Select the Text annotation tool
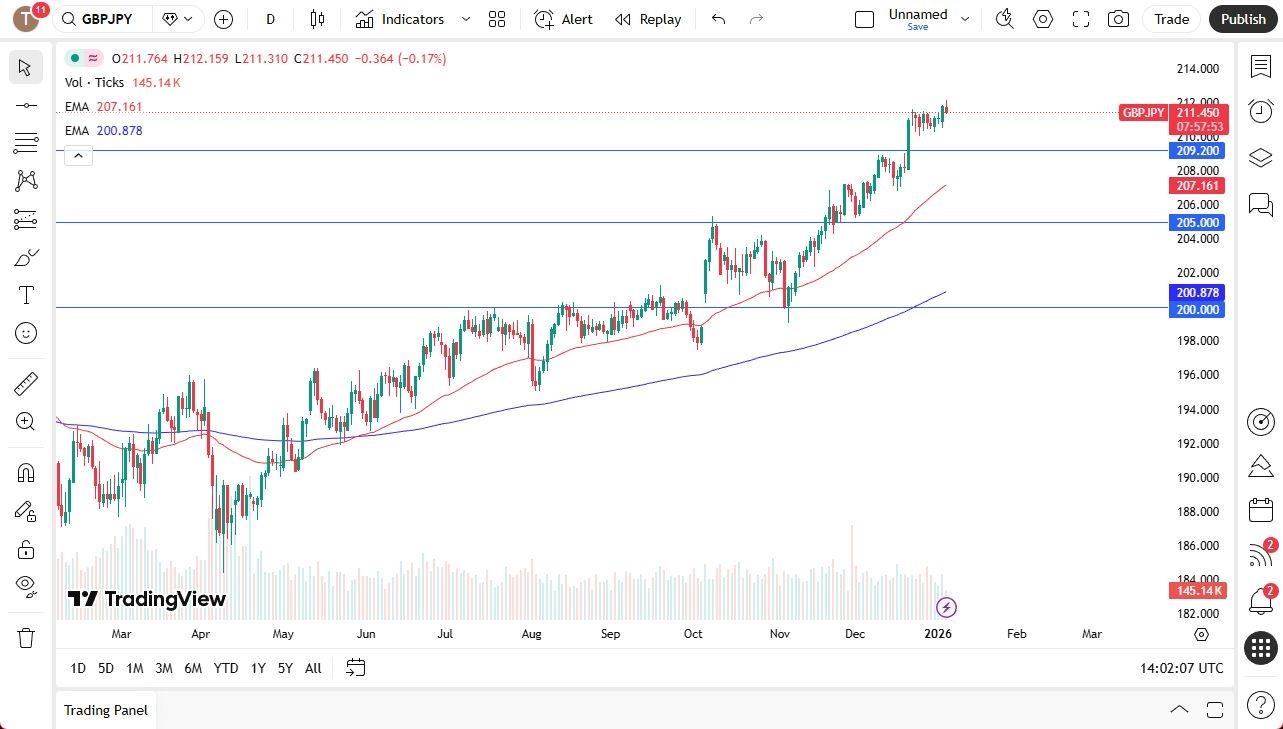1283x729 pixels. [x=26, y=295]
